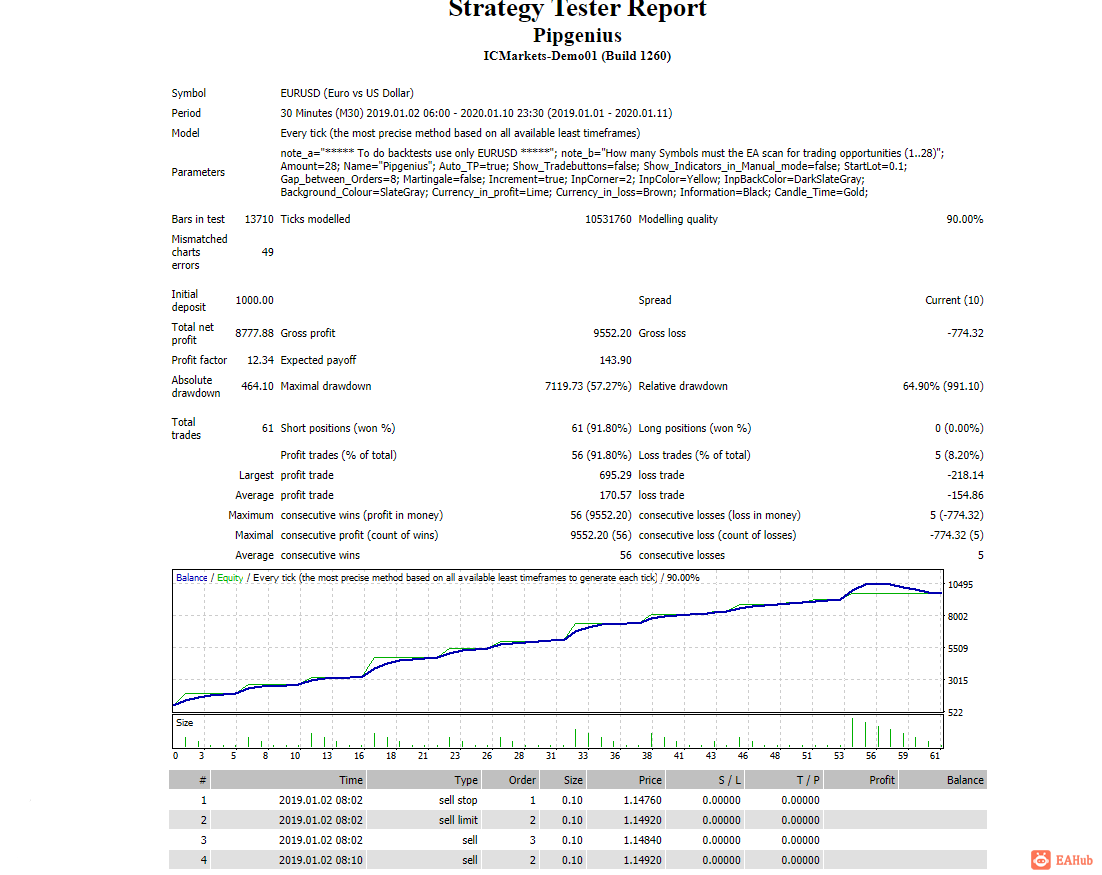Image resolution: width=1102 pixels, height=875 pixels.
Task: Click Modelling quality value "90.00%"
Action: tap(964, 219)
